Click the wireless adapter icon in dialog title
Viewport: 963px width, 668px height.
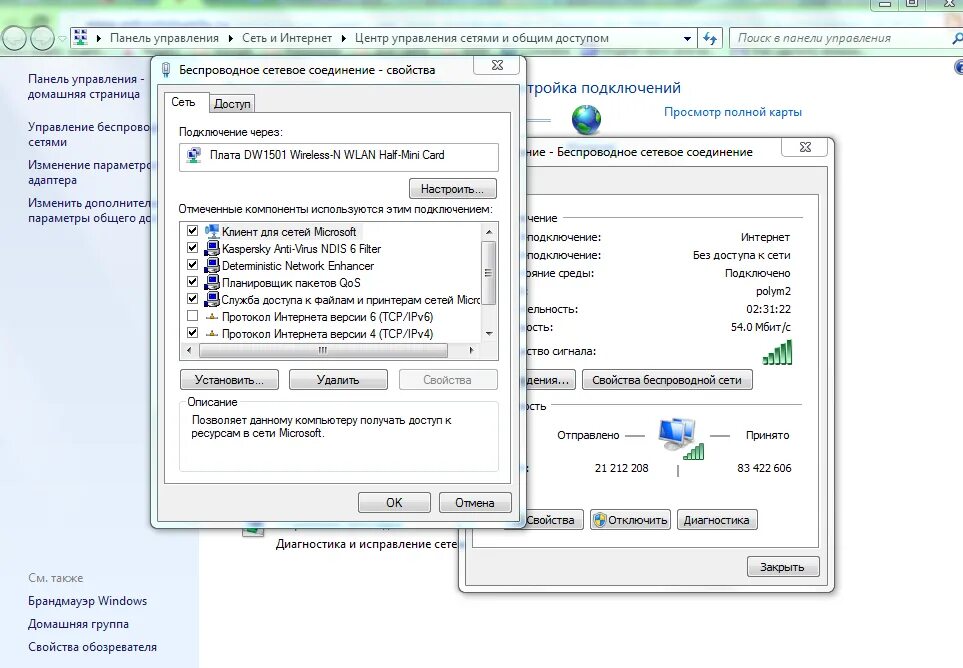point(165,69)
